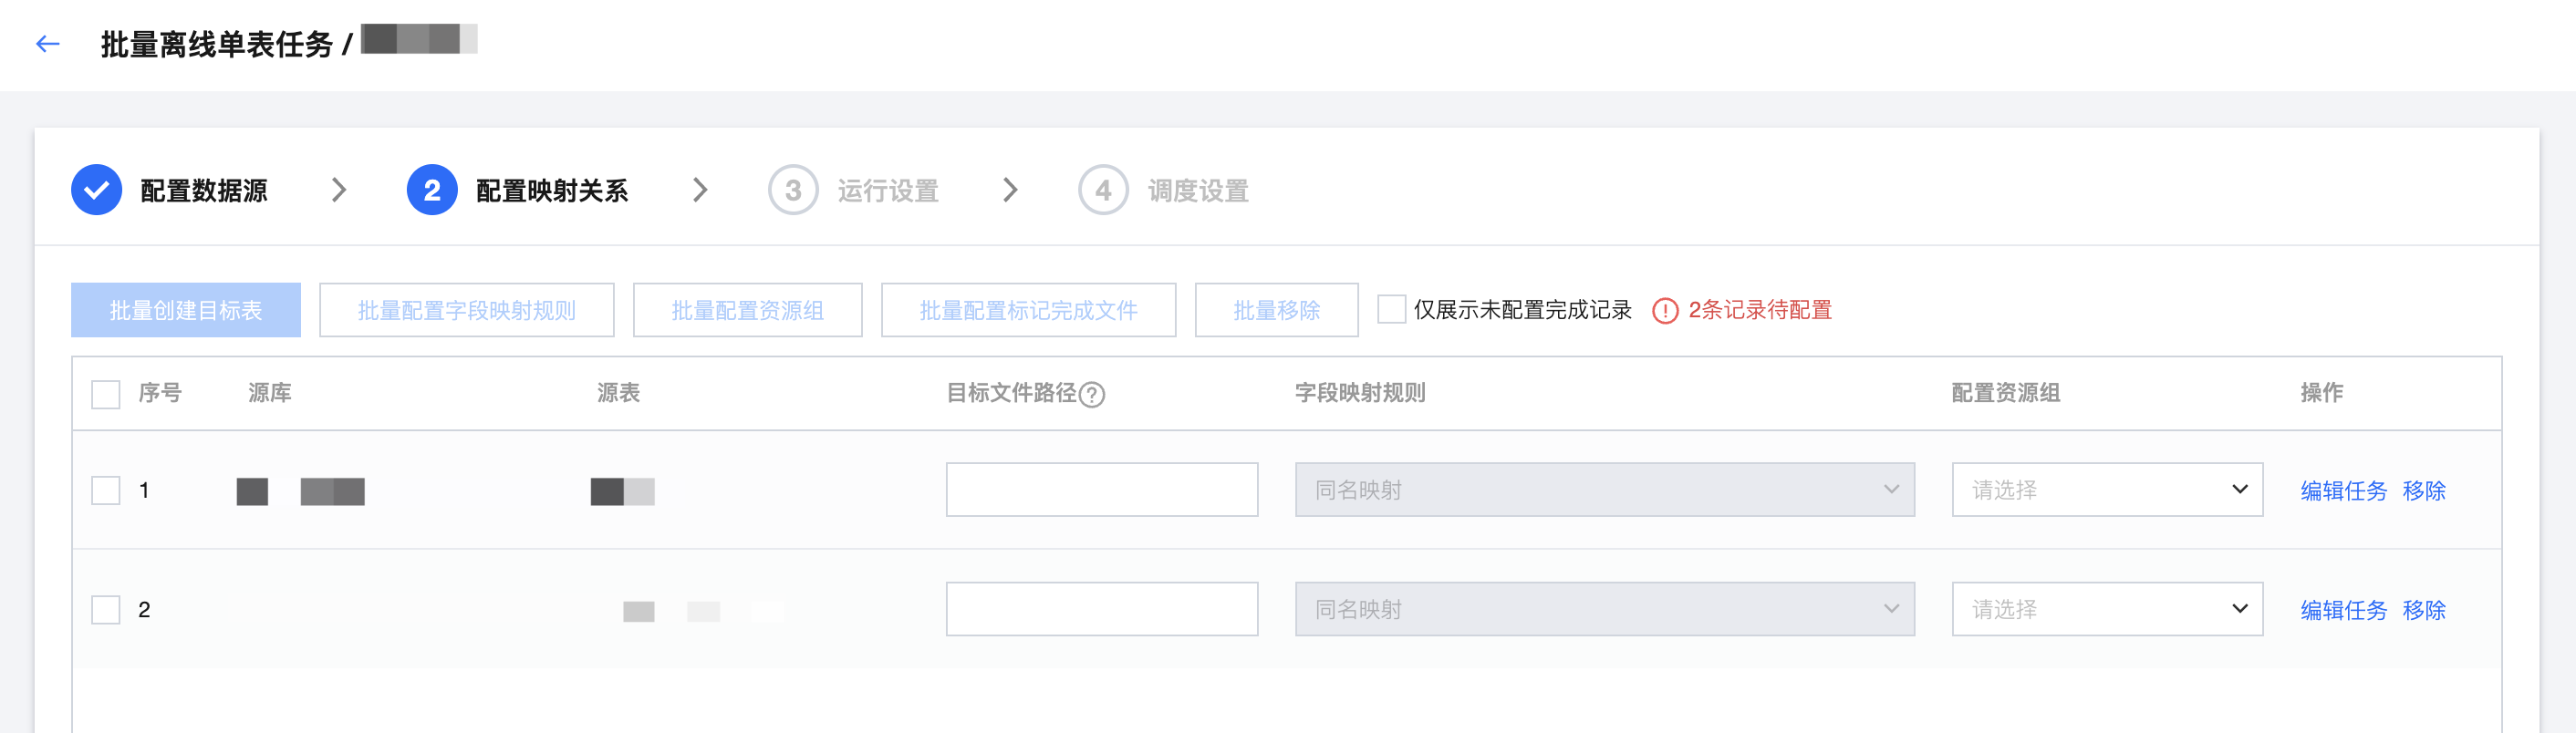This screenshot has width=2576, height=733.
Task: Check the select-all header checkbox
Action: (x=106, y=394)
